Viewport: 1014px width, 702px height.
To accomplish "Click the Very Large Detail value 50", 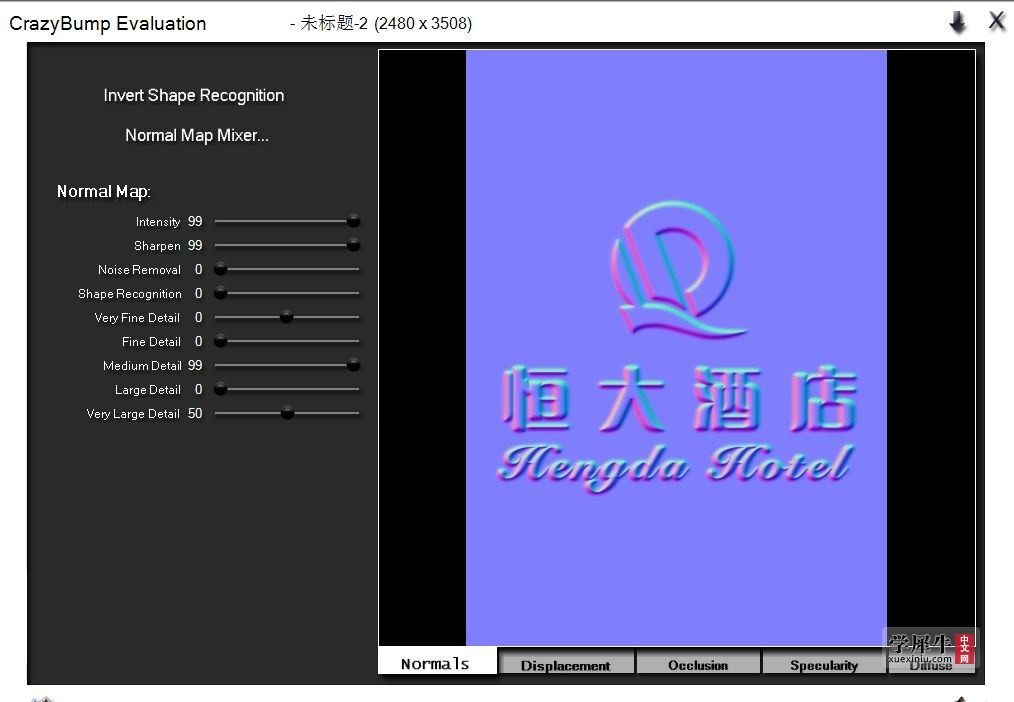I will tap(195, 414).
